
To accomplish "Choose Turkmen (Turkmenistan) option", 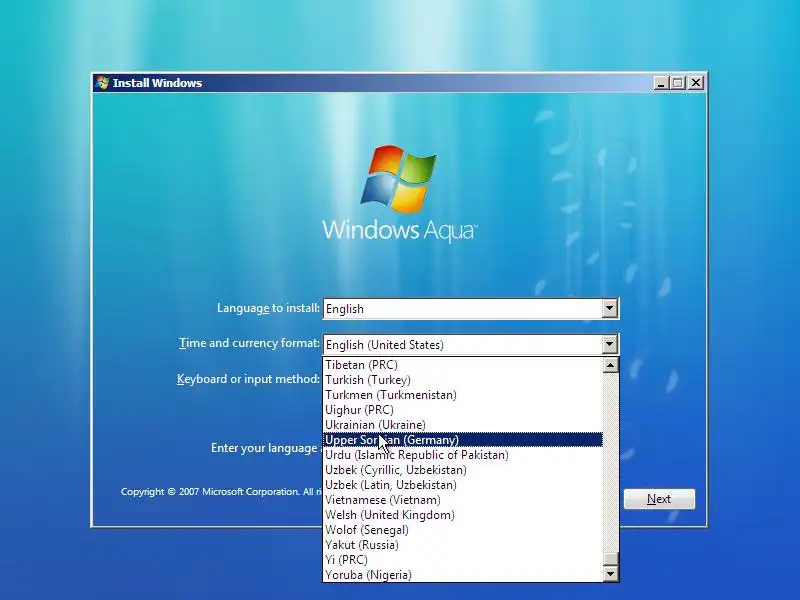I will coord(463,395).
